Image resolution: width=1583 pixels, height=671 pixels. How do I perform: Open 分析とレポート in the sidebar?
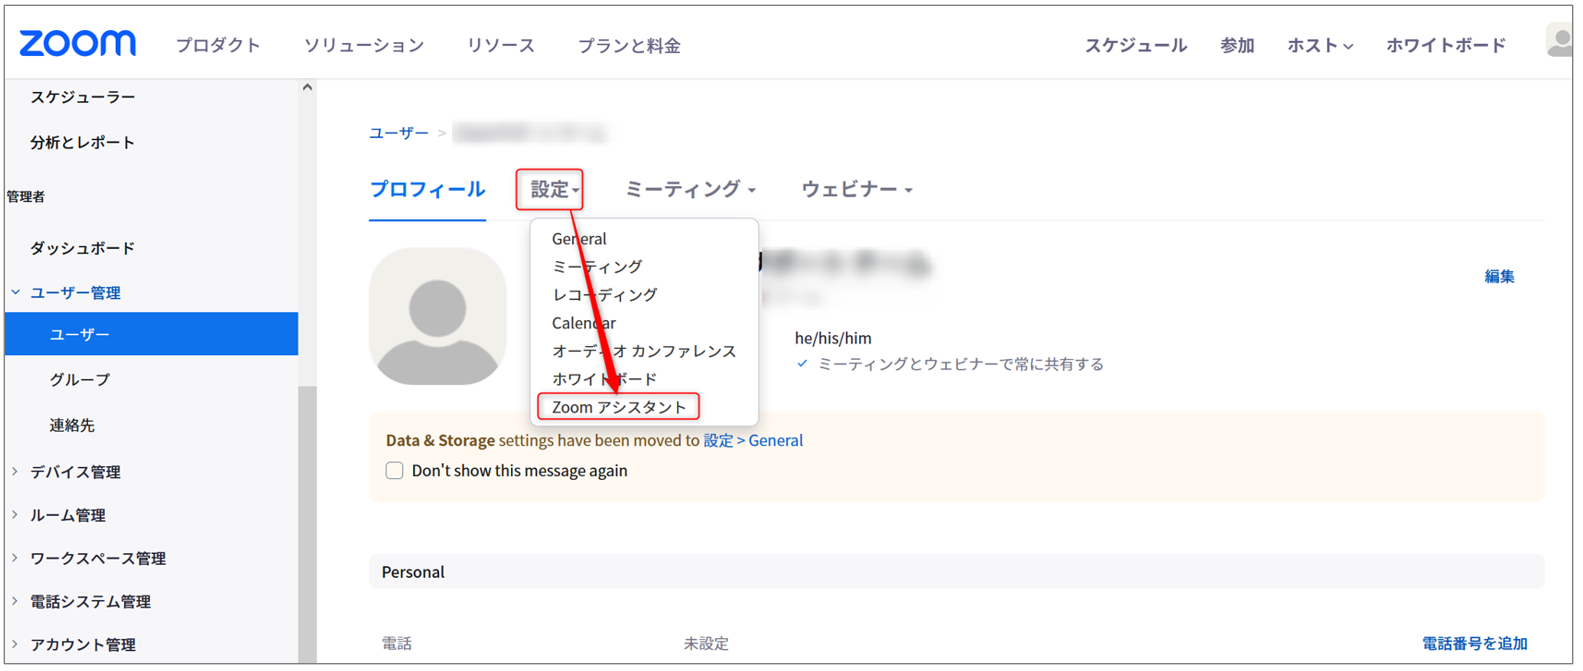pyautogui.click(x=82, y=142)
